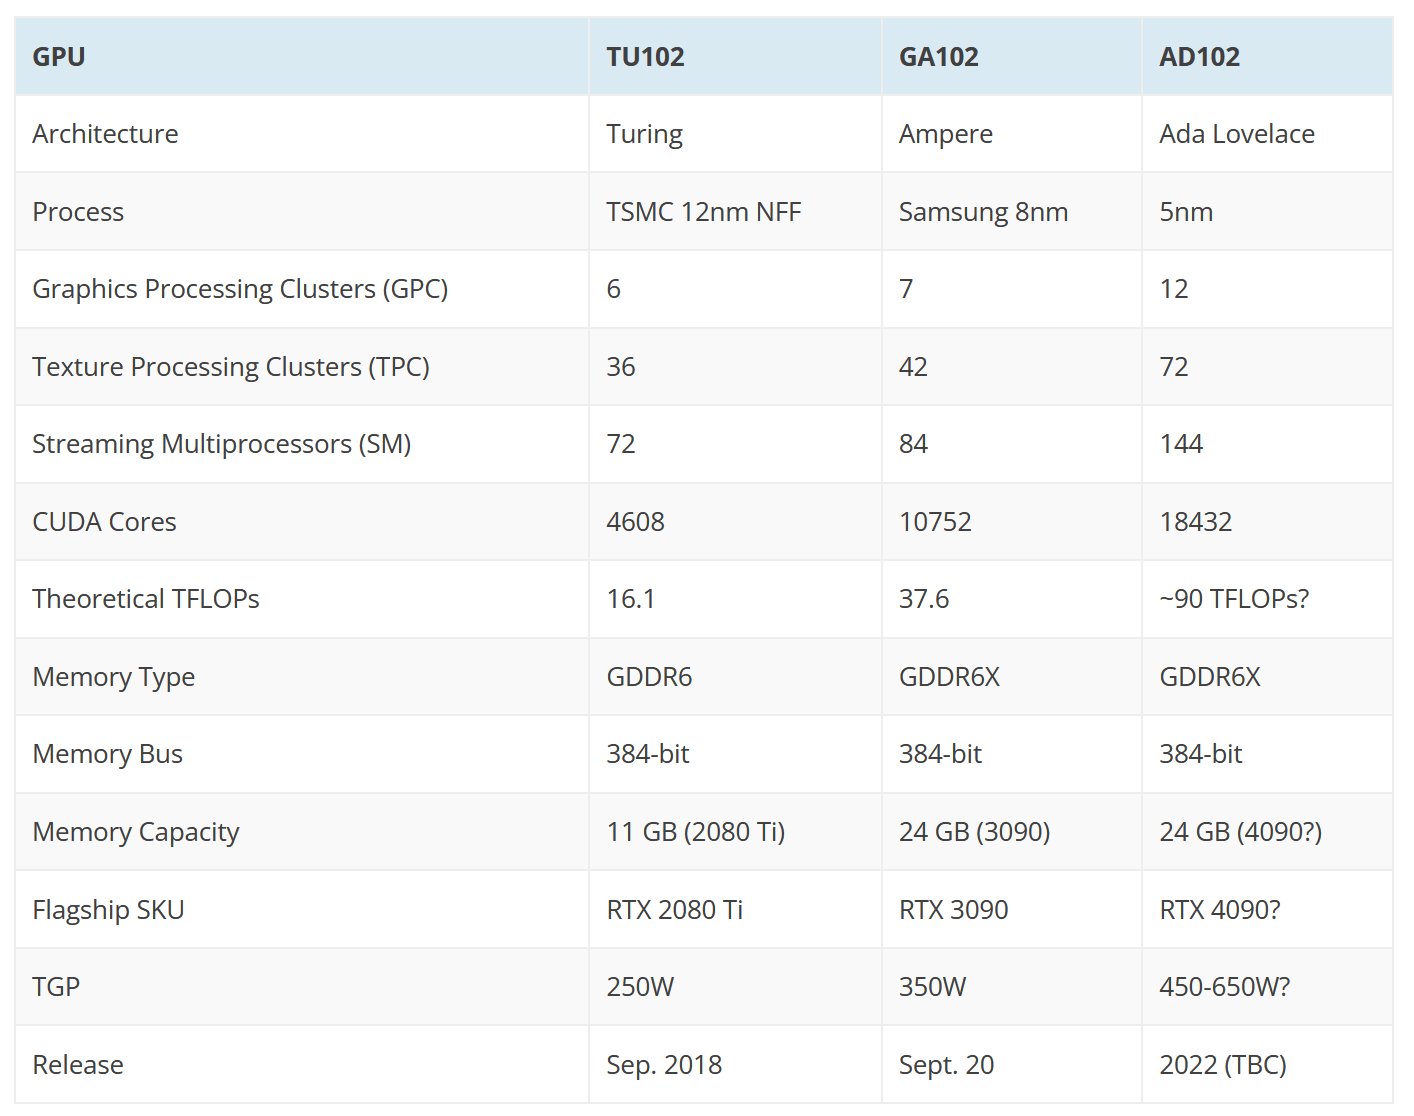Click the TU102 column header
1414x1116 pixels.
point(645,57)
